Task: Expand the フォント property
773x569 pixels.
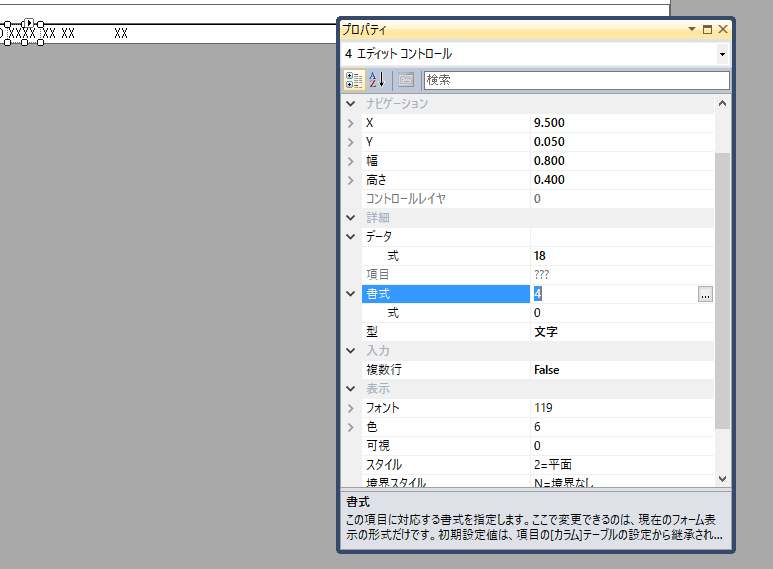Action: [350, 408]
